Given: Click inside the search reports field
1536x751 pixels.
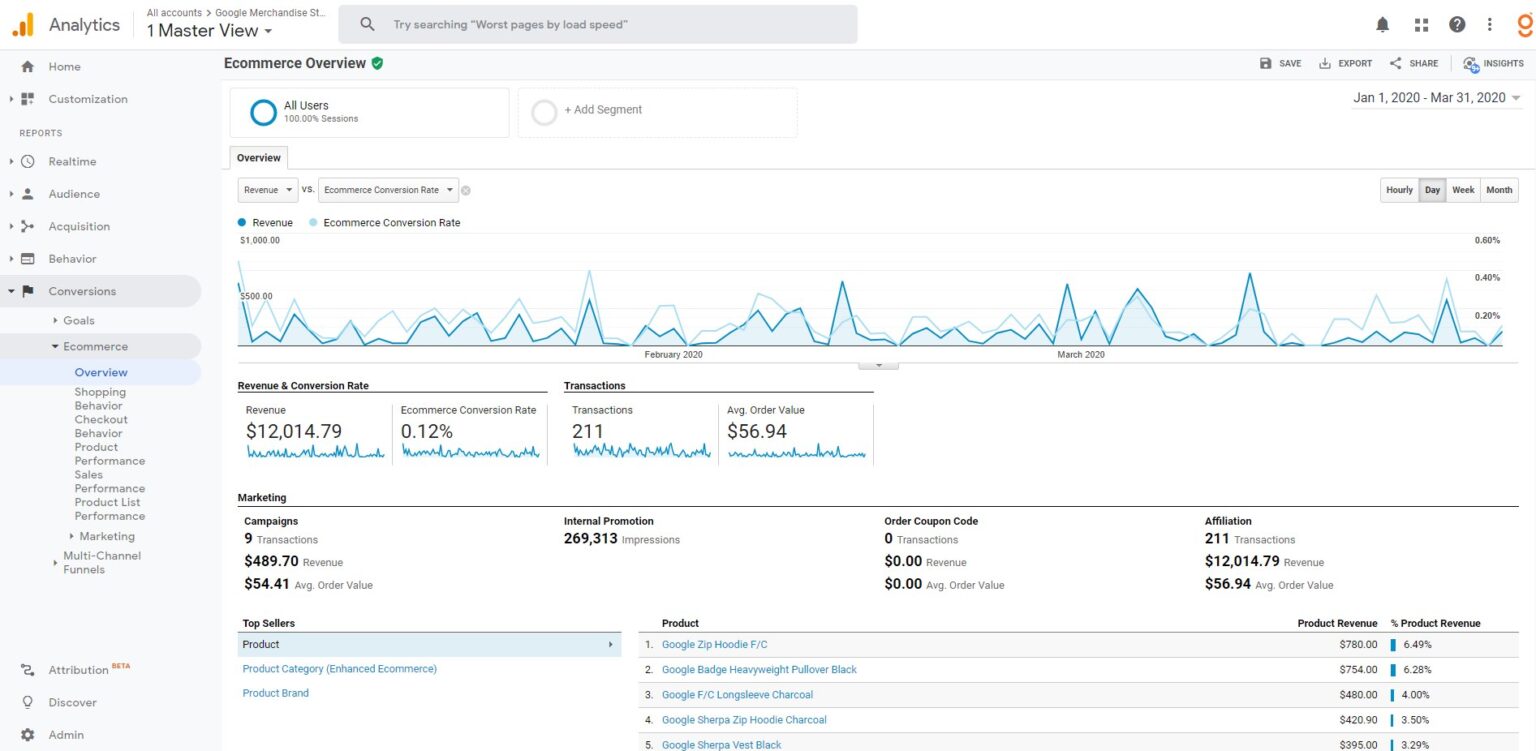Looking at the screenshot, I should (x=600, y=23).
